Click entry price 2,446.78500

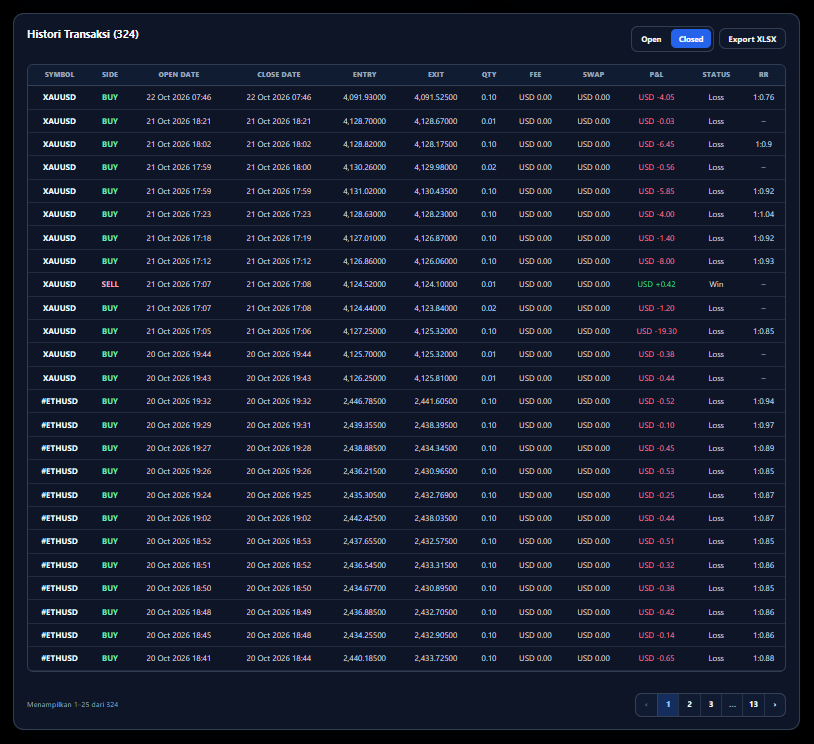[364, 401]
